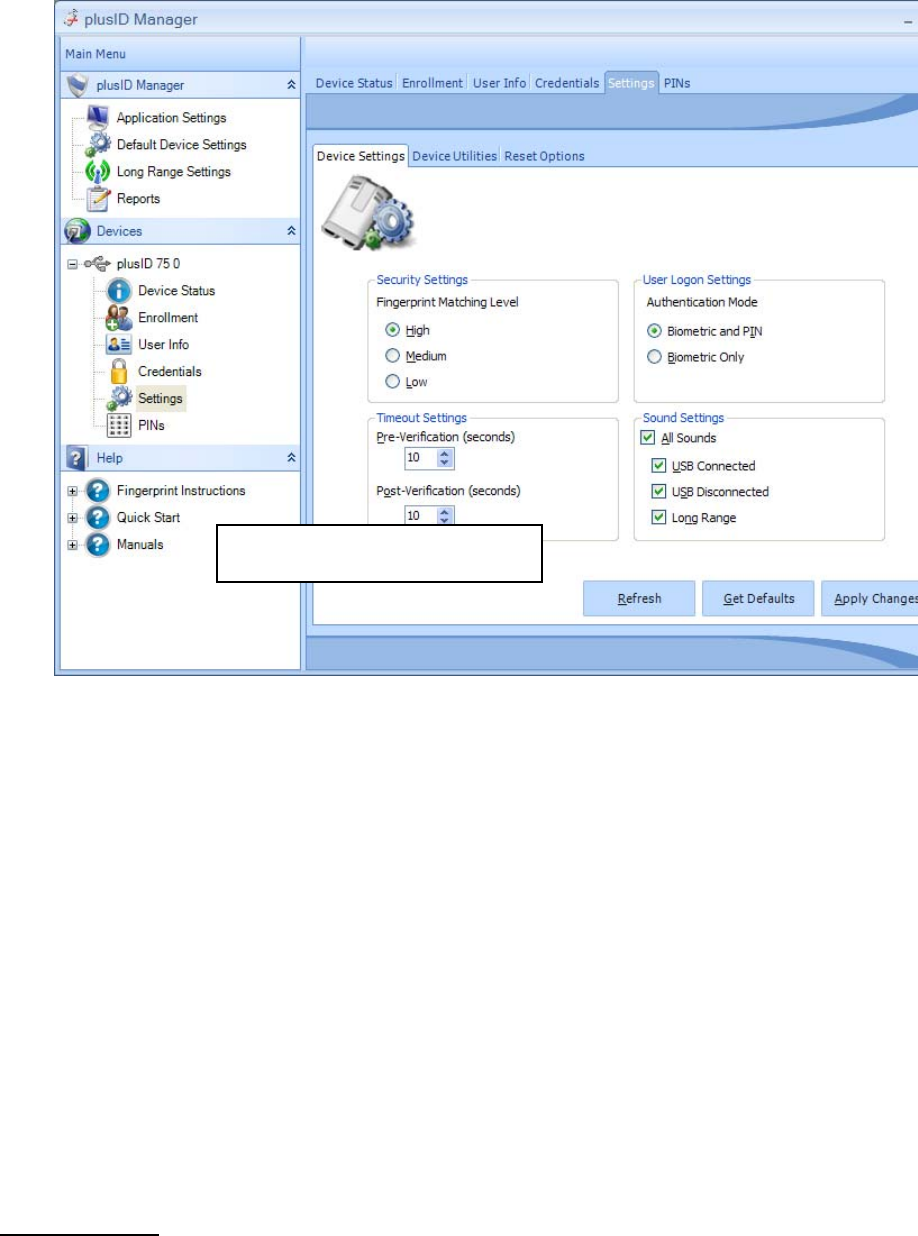Click the Post-Verification seconds value field
The width and height of the screenshot is (918, 1236).
coord(421,516)
